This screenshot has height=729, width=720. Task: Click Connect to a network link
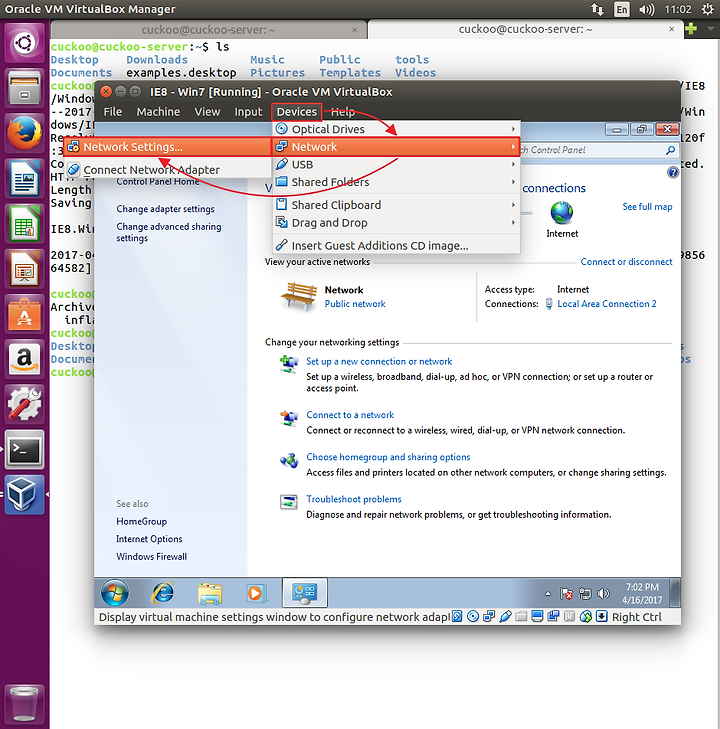point(350,415)
